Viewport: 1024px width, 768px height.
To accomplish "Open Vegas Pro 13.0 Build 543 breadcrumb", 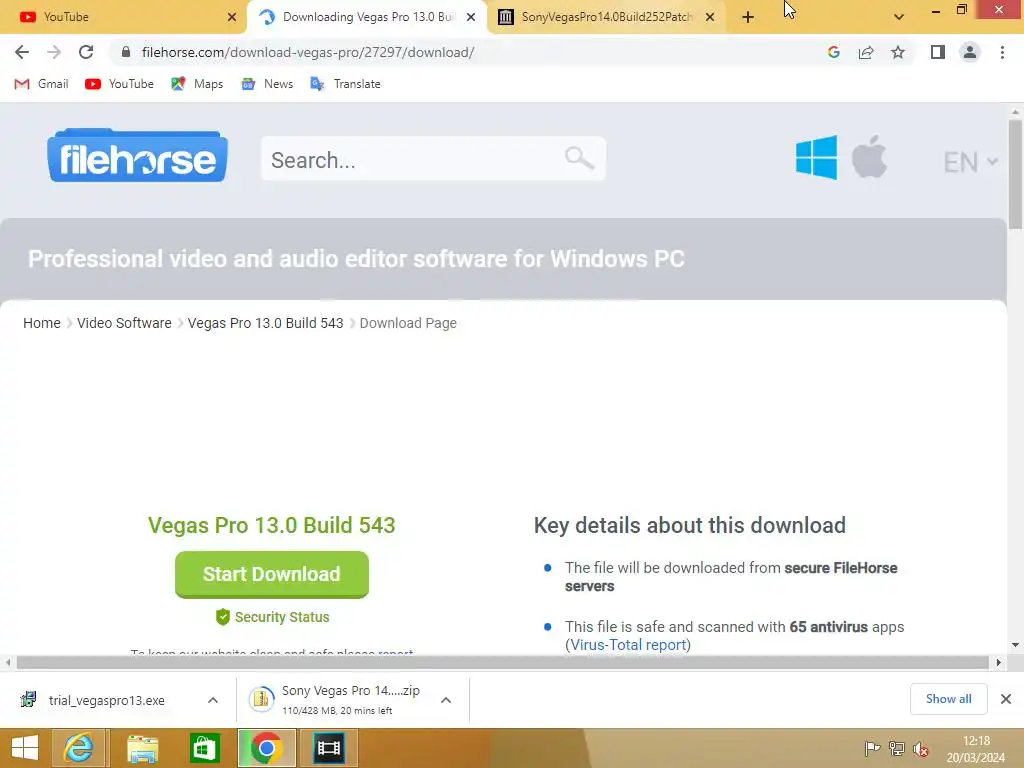I will click(265, 323).
